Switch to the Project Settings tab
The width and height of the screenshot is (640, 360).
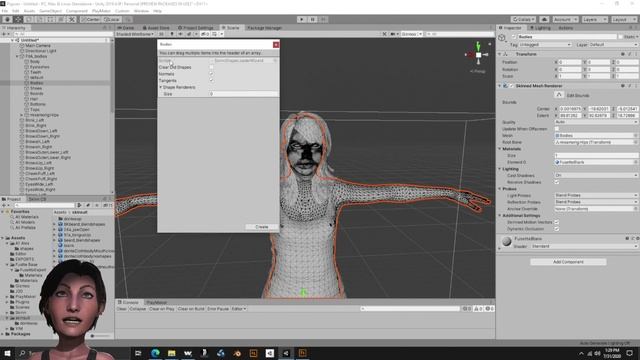point(196,28)
